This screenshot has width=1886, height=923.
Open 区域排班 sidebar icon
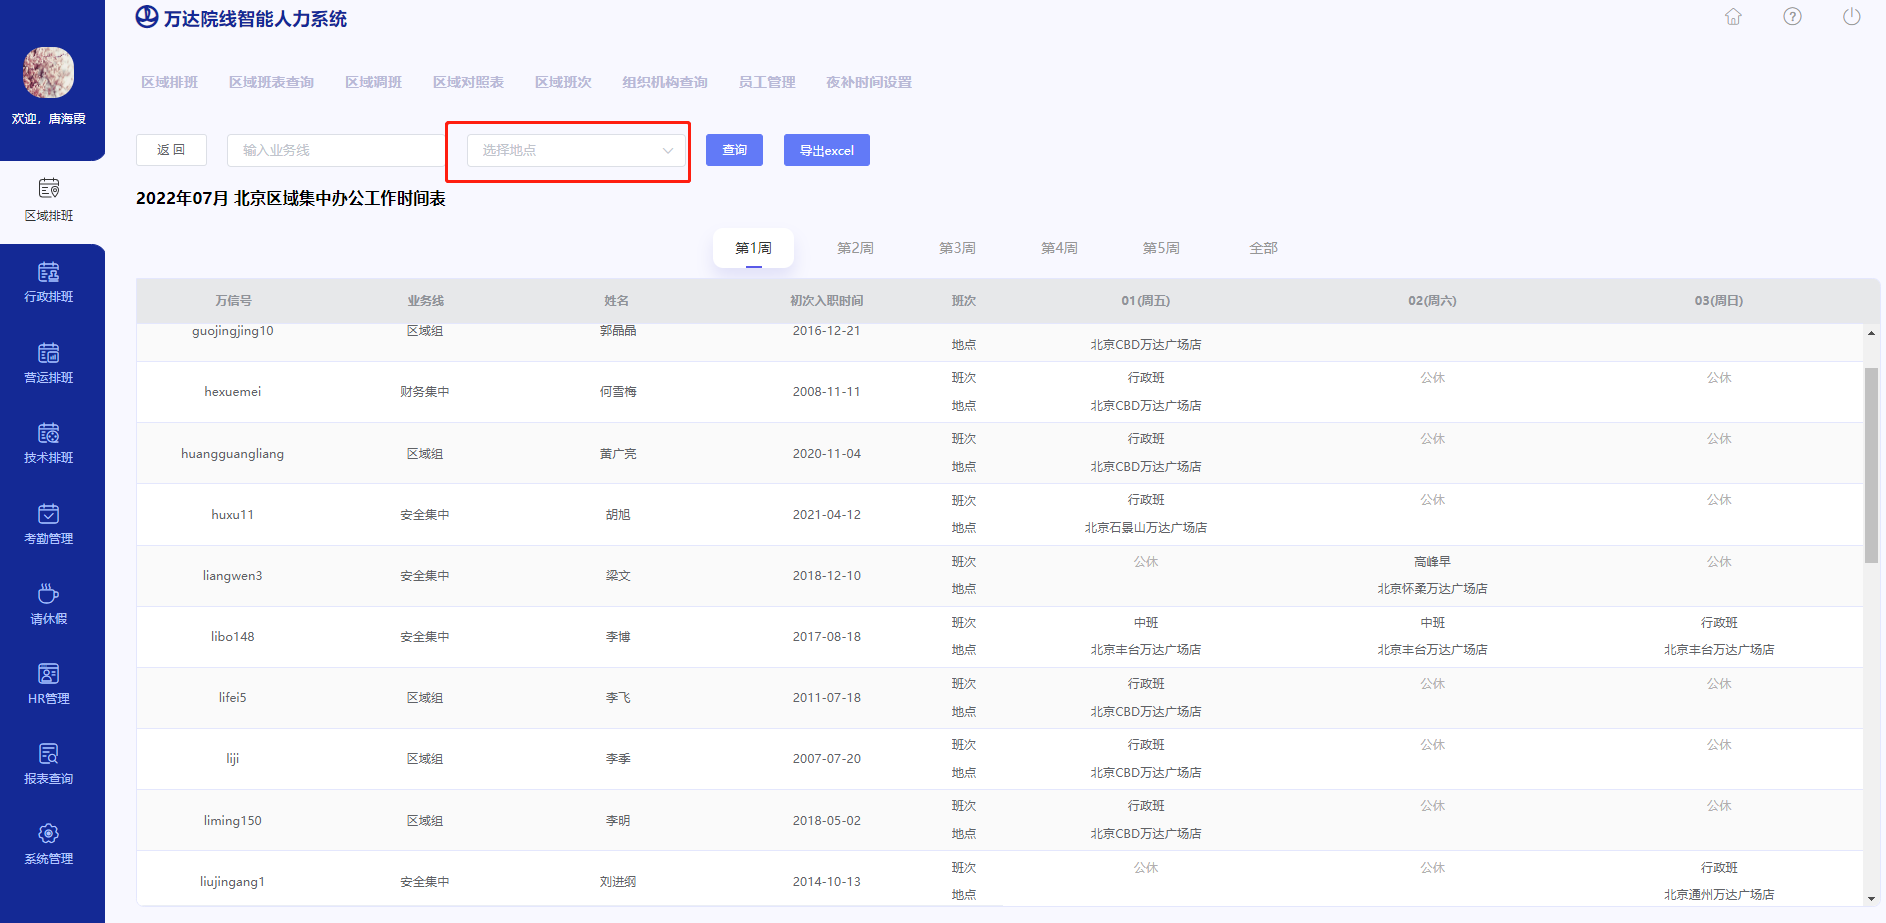[x=49, y=188]
